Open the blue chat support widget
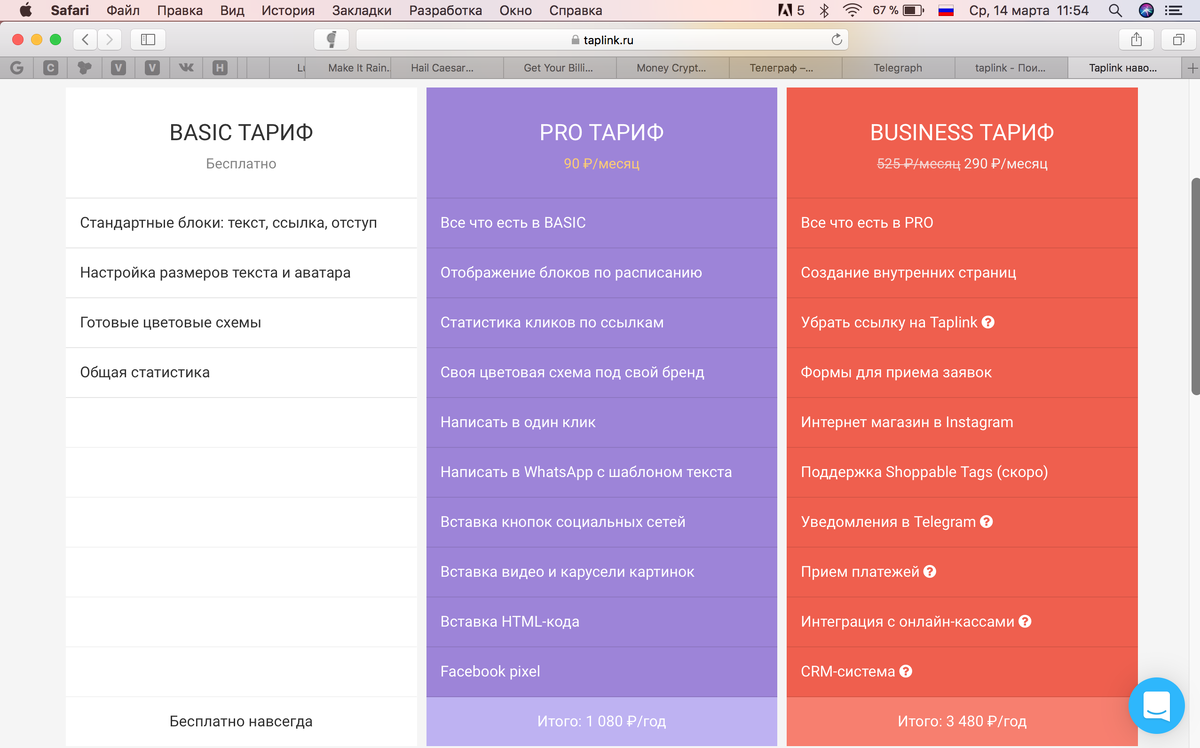The height and width of the screenshot is (748, 1200). (x=1157, y=706)
